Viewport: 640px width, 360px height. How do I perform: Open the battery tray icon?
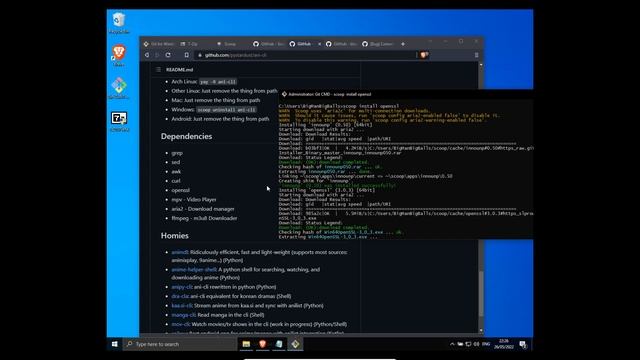click(460, 344)
